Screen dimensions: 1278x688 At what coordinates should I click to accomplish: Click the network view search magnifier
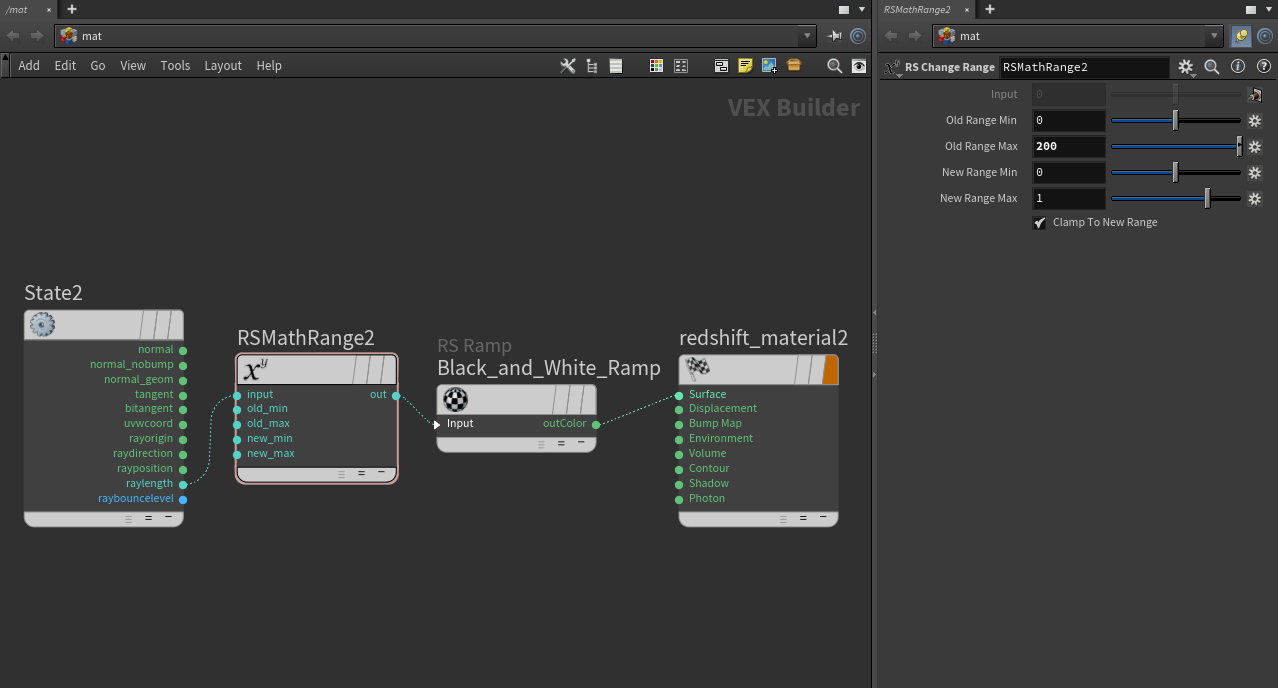(834, 66)
